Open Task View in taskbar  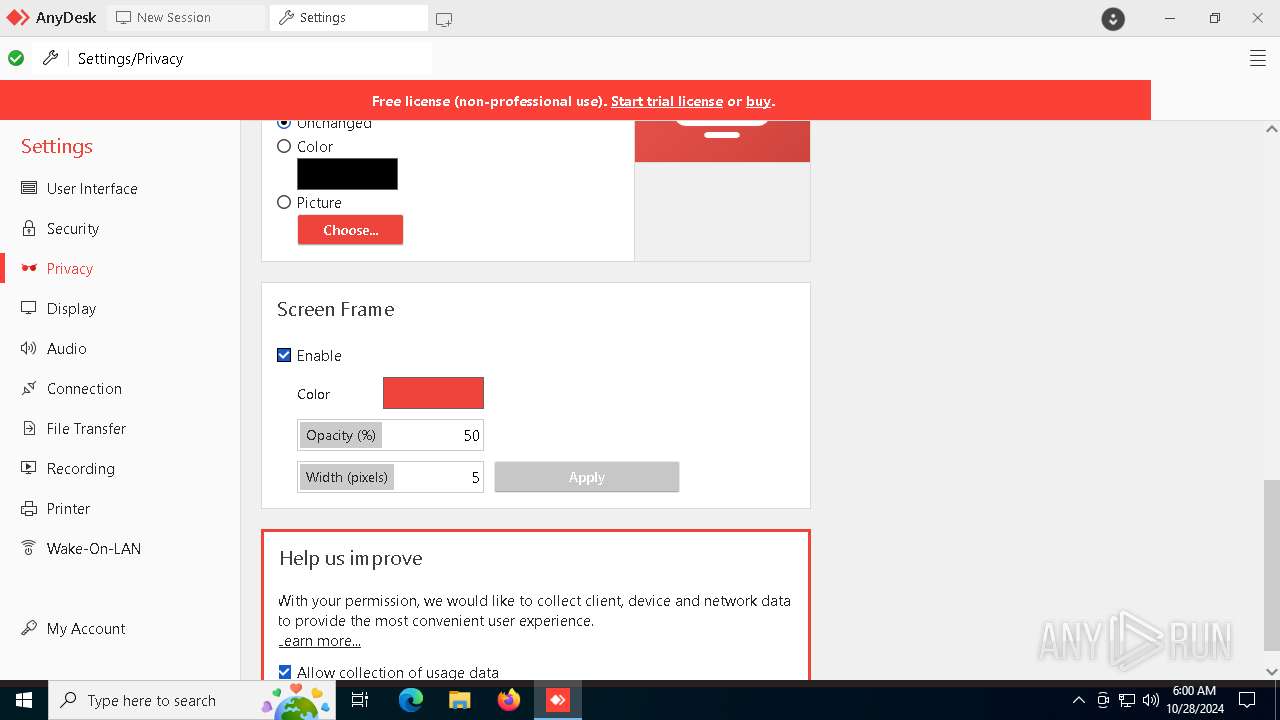pyautogui.click(x=360, y=700)
